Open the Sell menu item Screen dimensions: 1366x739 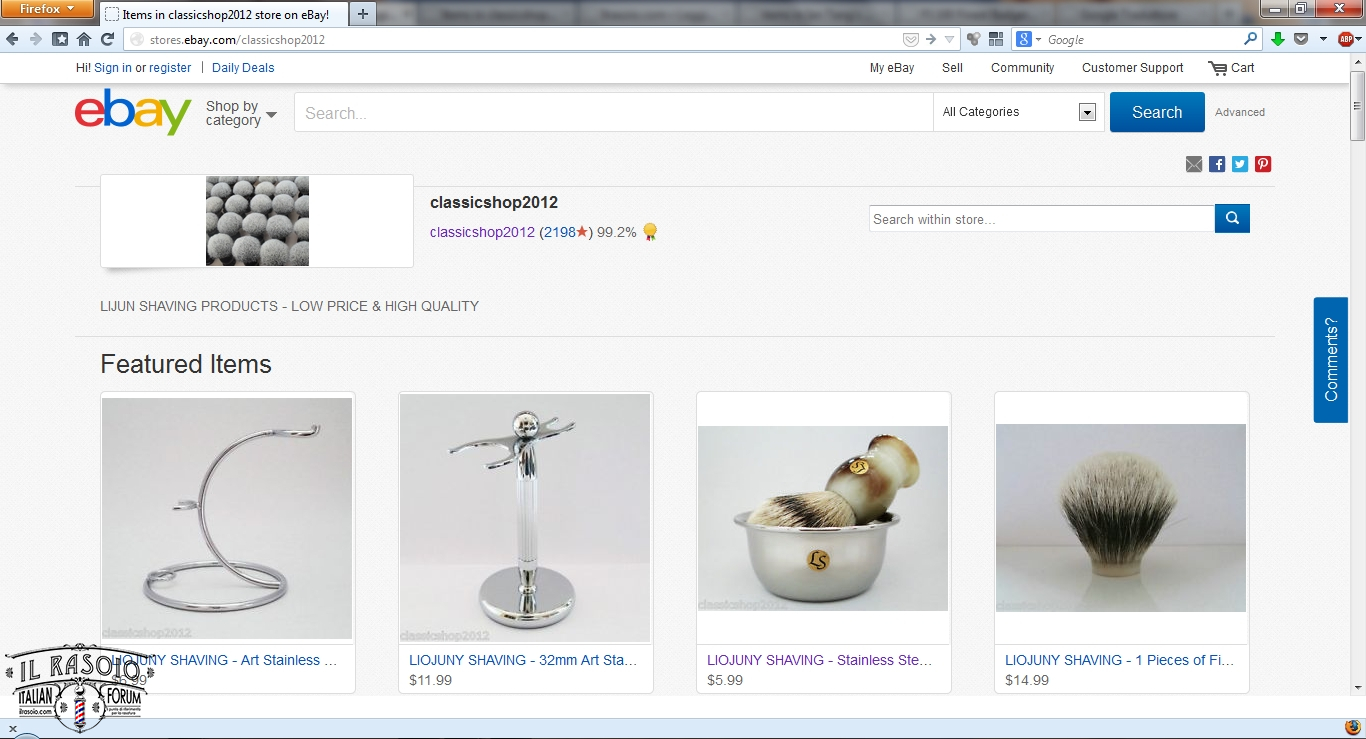953,68
